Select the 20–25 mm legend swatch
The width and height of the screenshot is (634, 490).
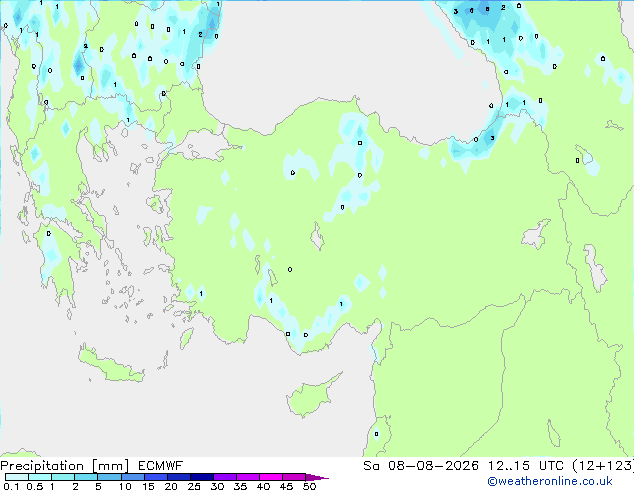[x=179, y=477]
